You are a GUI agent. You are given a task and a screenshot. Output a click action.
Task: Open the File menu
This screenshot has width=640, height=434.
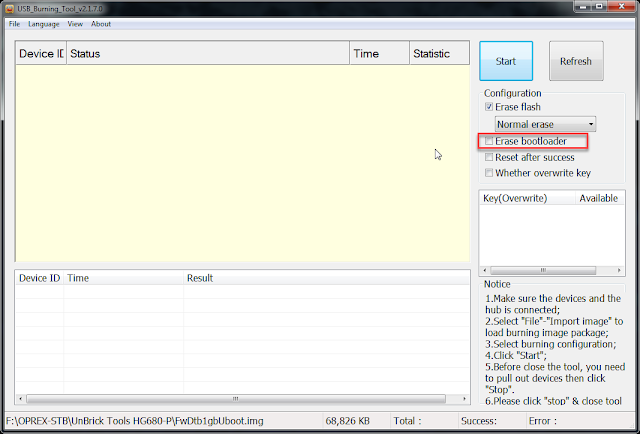coord(14,23)
